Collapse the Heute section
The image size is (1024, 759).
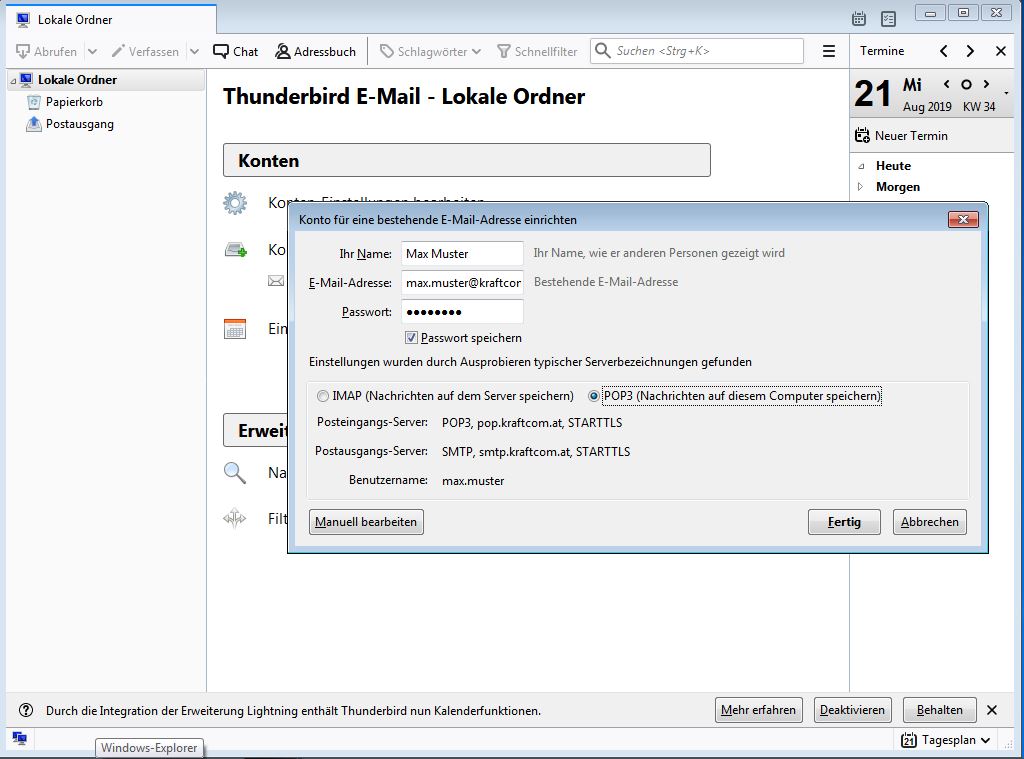(x=861, y=167)
